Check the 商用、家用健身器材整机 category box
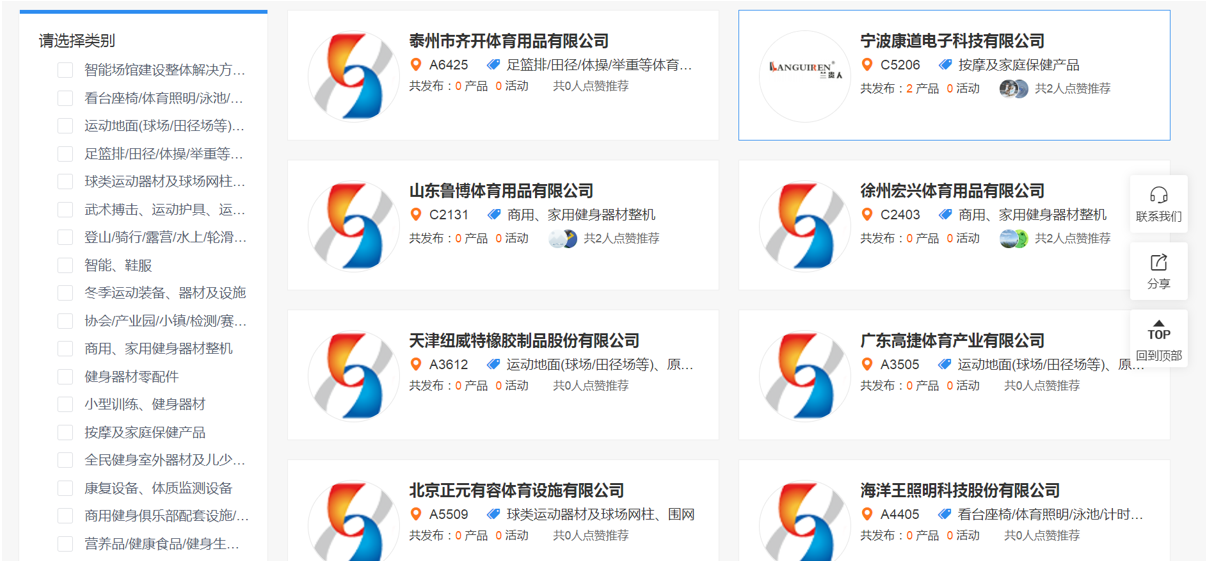This screenshot has width=1206, height=567. click(x=65, y=349)
